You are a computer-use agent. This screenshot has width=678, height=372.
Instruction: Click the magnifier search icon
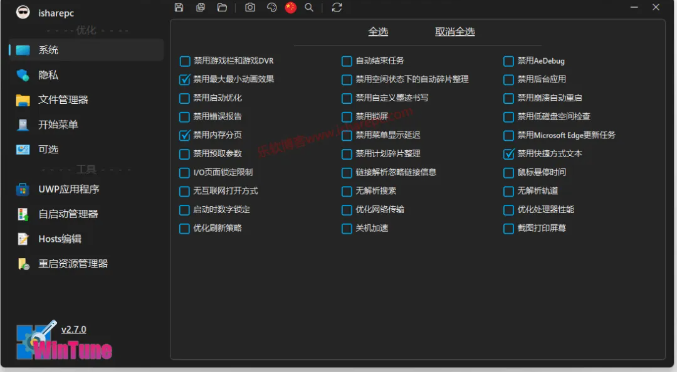click(309, 7)
